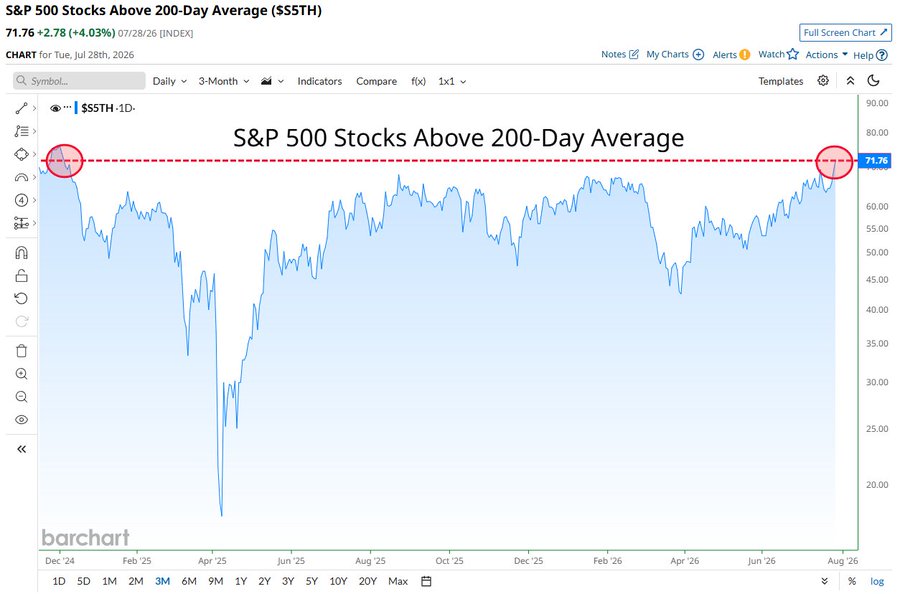This screenshot has width=900, height=594.
Task: Open the custom date range calendar icon
Action: click(x=426, y=581)
